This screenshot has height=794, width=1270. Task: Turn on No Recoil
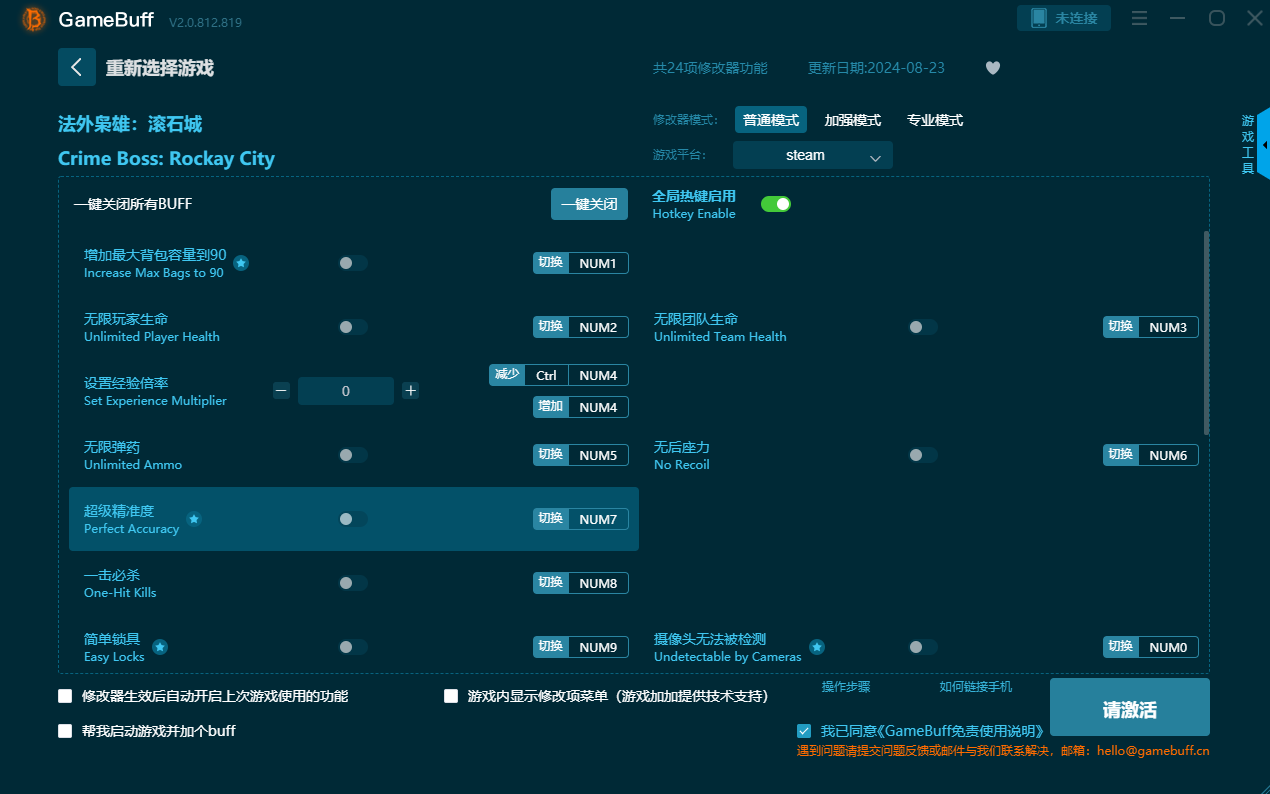coord(923,455)
